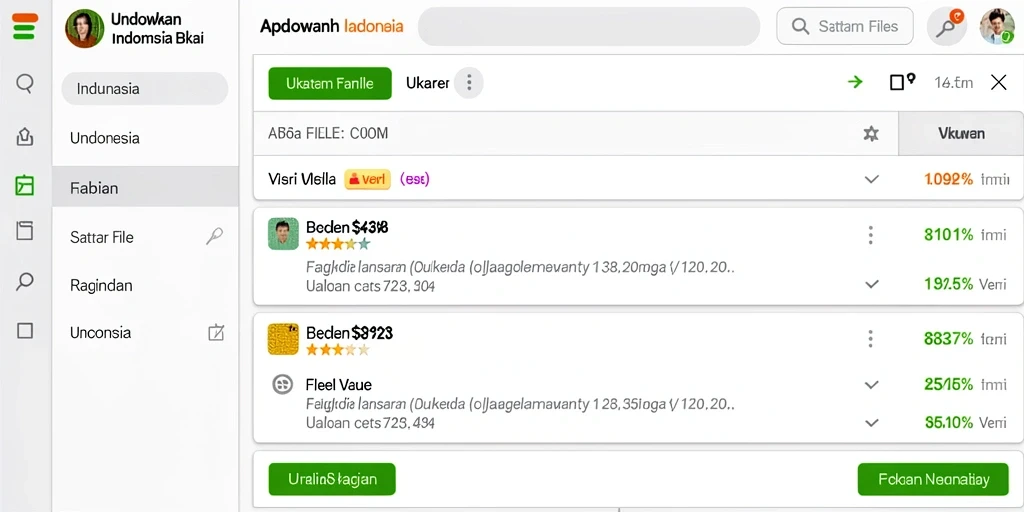Open the hamburger menu icon

(x=25, y=27)
